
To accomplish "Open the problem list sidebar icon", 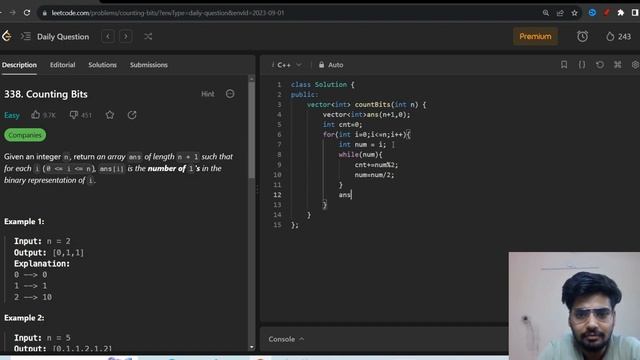I will [x=26, y=36].
